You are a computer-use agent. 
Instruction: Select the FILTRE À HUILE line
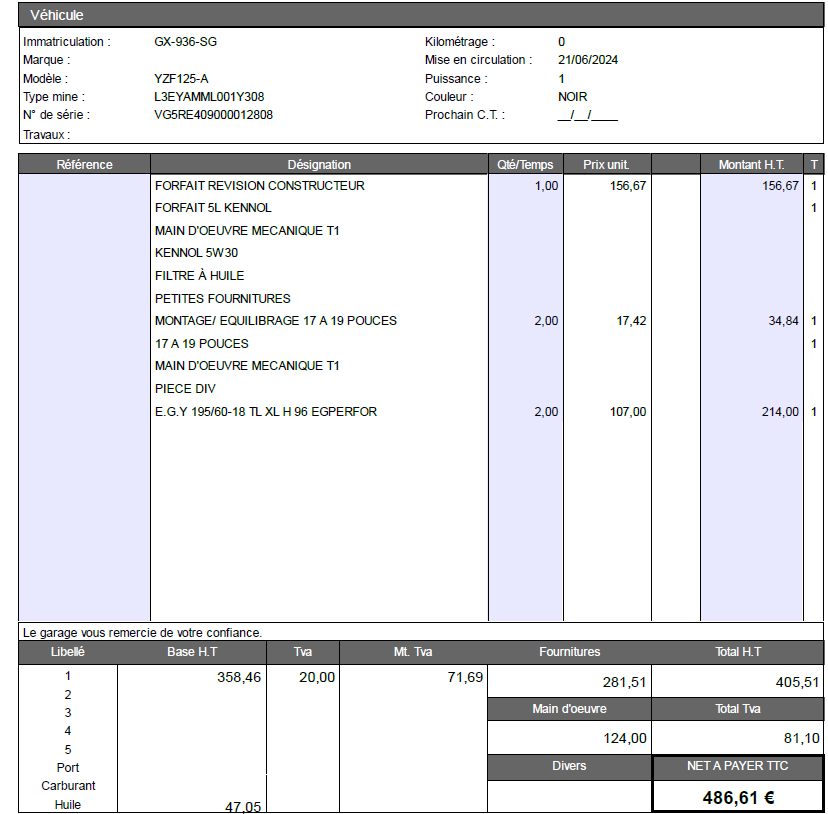click(200, 276)
